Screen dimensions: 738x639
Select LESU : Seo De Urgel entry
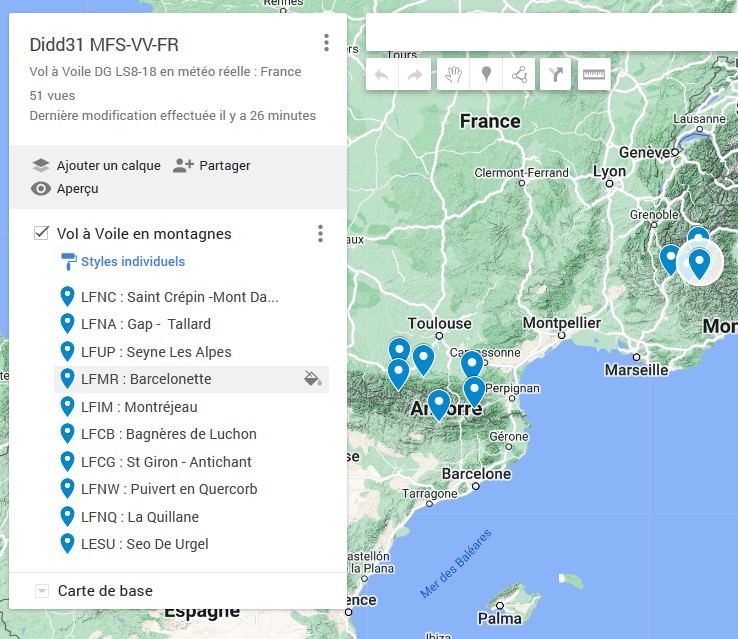click(144, 544)
